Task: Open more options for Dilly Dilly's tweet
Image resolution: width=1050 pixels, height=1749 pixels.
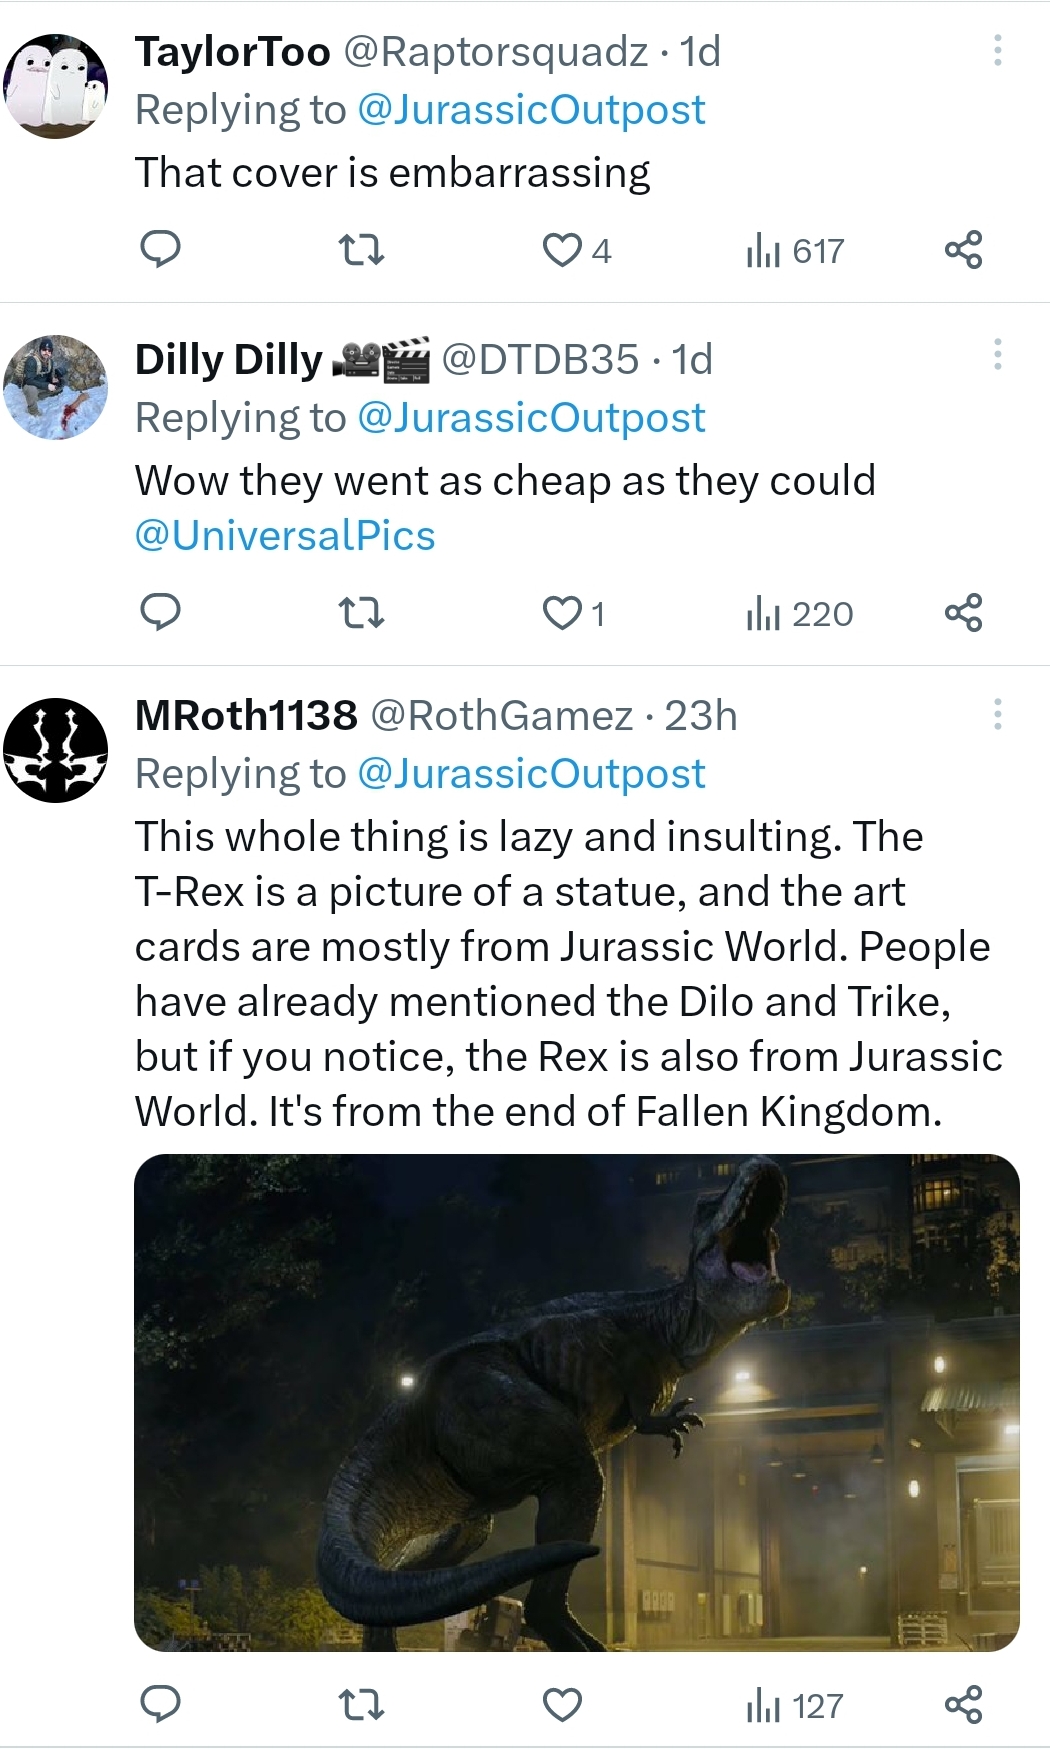Action: coord(997,354)
